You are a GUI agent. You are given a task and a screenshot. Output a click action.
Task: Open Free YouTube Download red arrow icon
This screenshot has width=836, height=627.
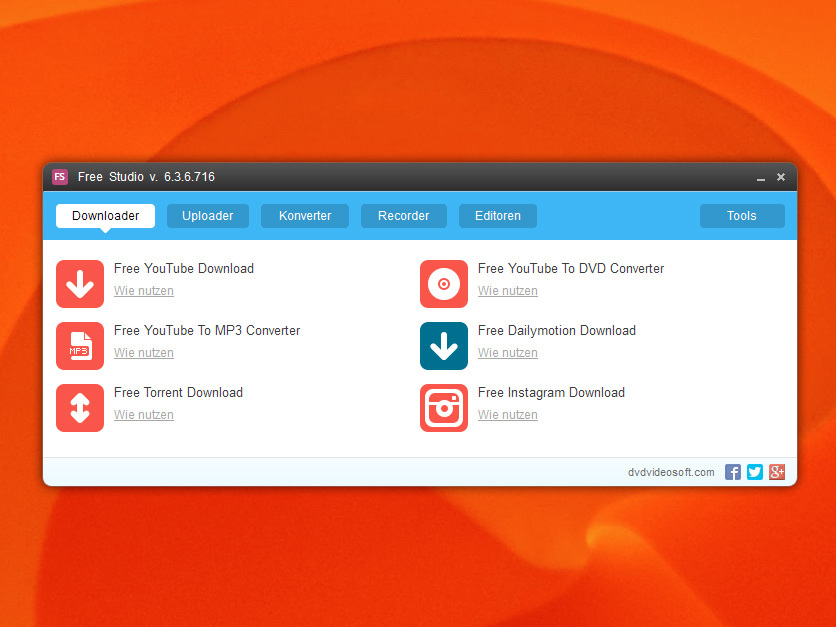(x=80, y=284)
